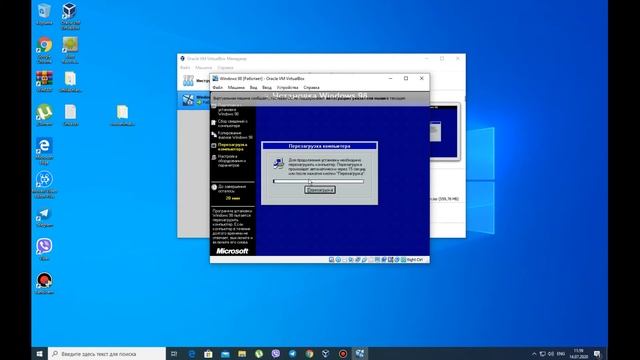Switch the ENG input language indicator
The image size is (640, 360).
tap(561, 354)
